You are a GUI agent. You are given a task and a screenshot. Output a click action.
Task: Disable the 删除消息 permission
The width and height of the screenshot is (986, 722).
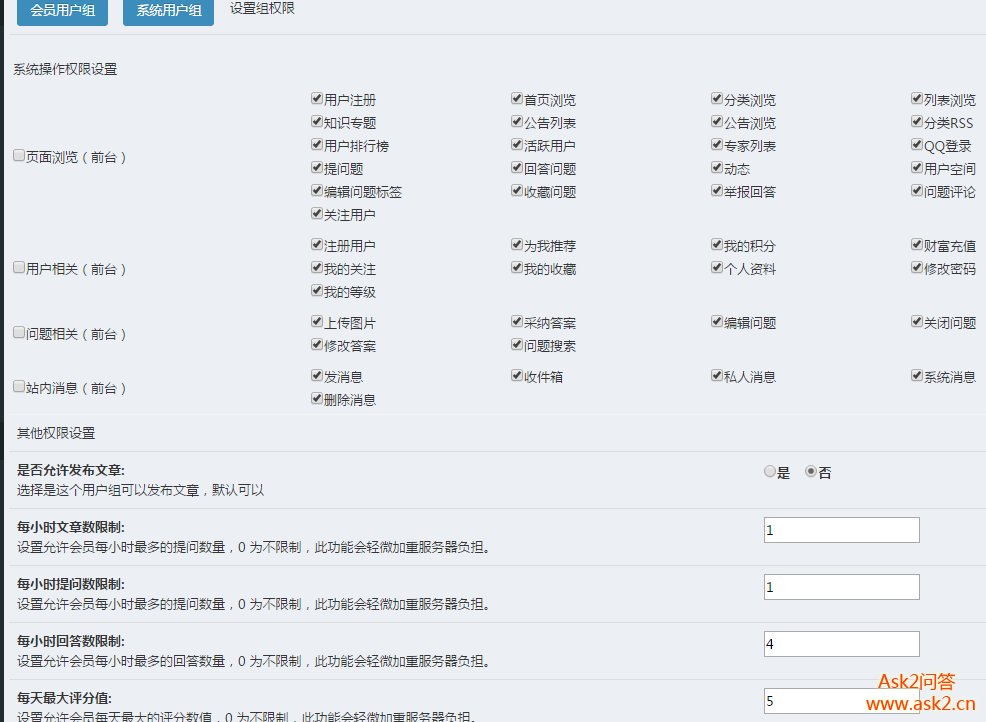[x=317, y=399]
